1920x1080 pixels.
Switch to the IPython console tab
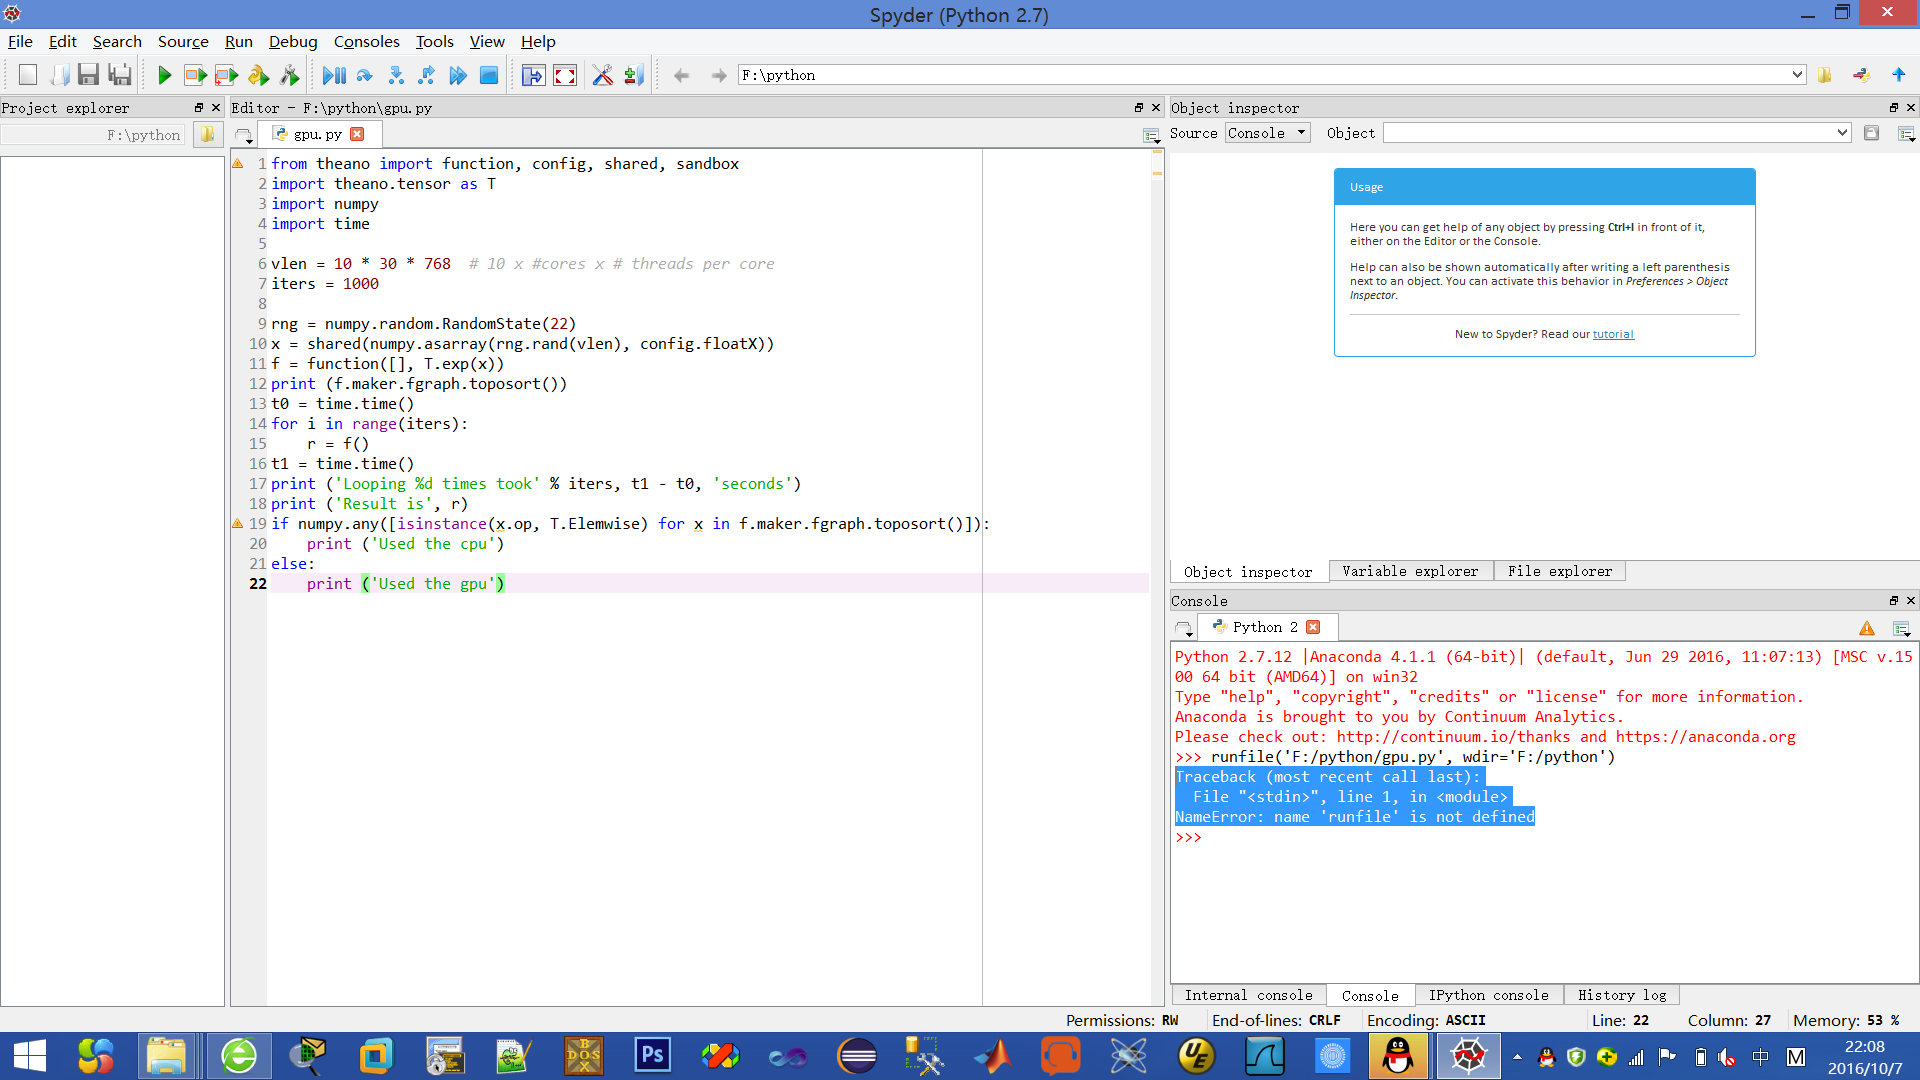(1488, 995)
